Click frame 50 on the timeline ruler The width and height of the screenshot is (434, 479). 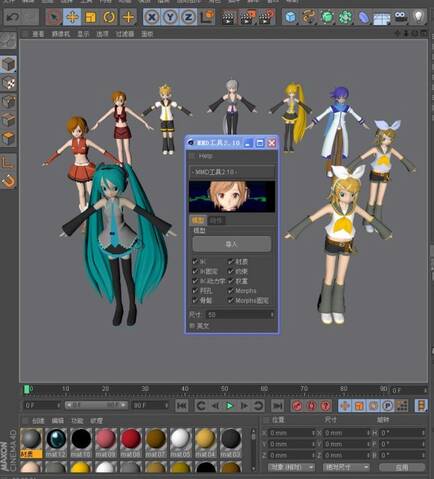(x=224, y=389)
